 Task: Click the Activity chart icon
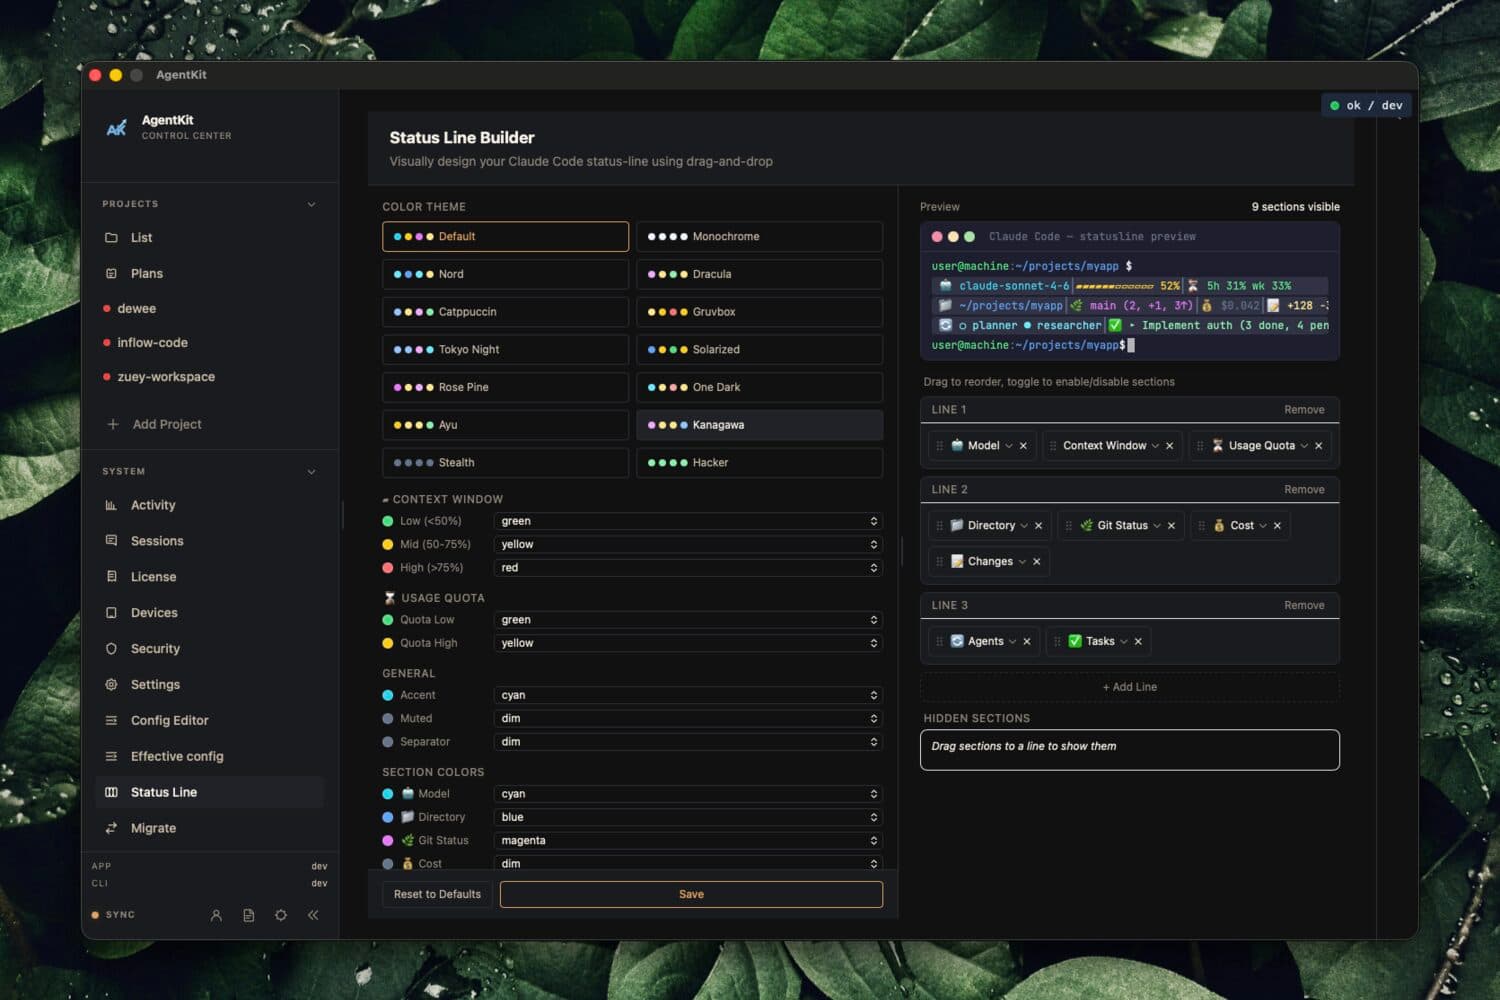point(111,505)
